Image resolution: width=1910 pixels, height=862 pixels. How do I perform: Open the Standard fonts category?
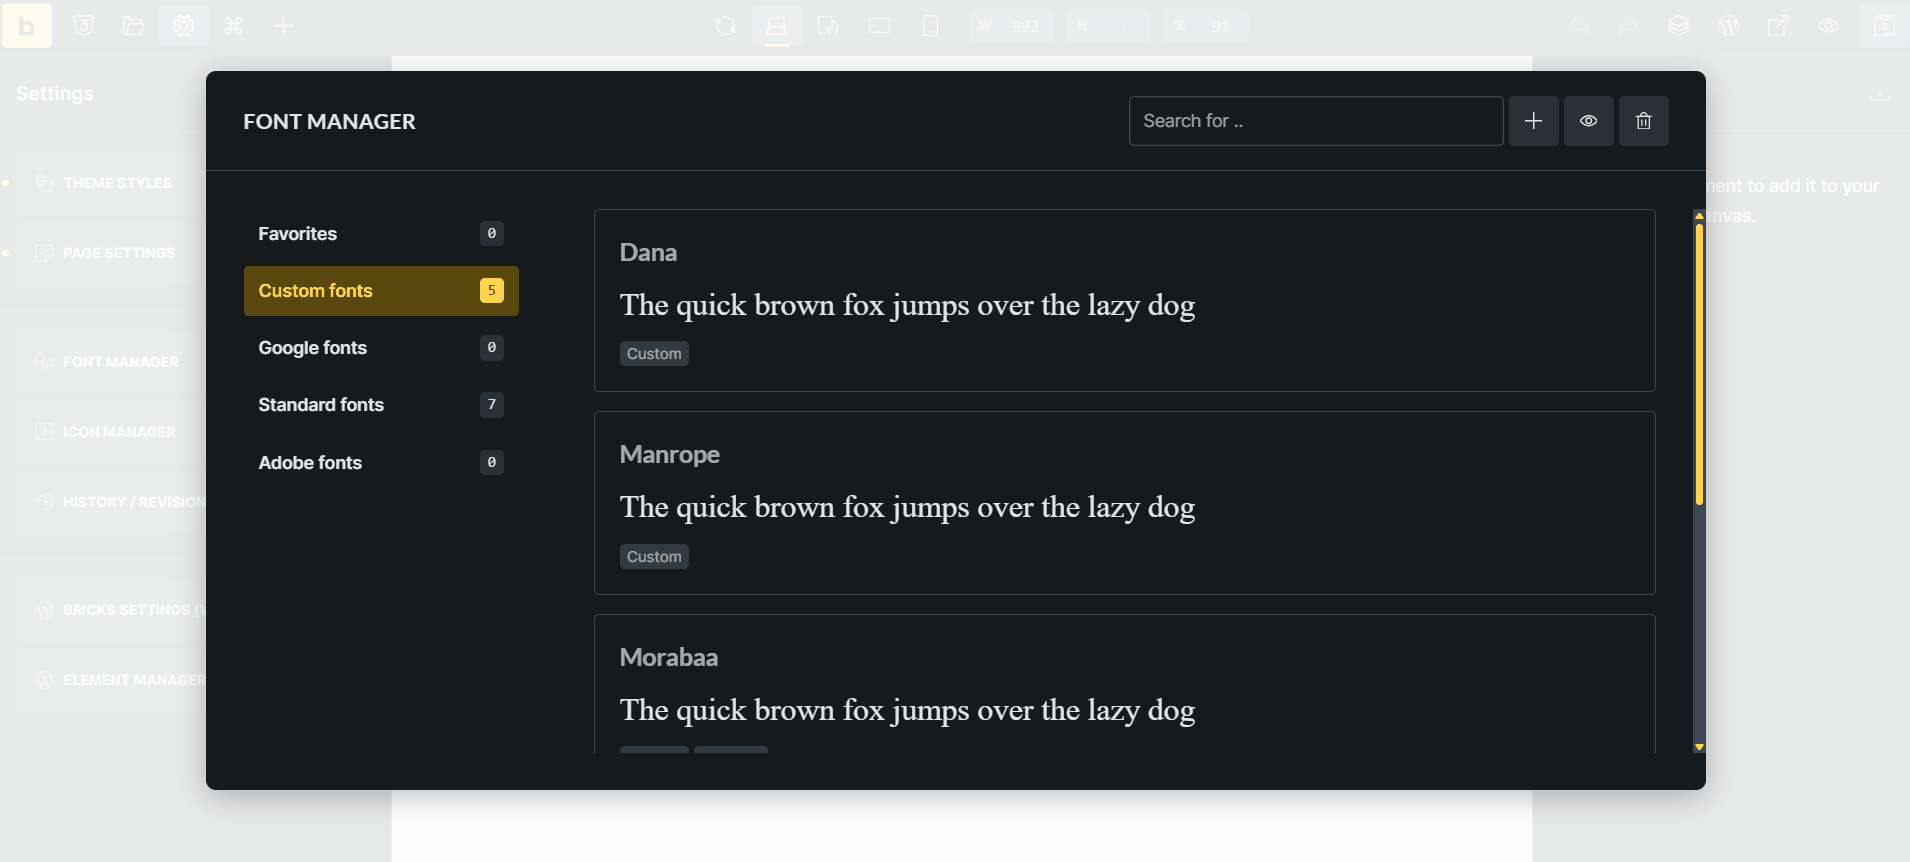(381, 404)
